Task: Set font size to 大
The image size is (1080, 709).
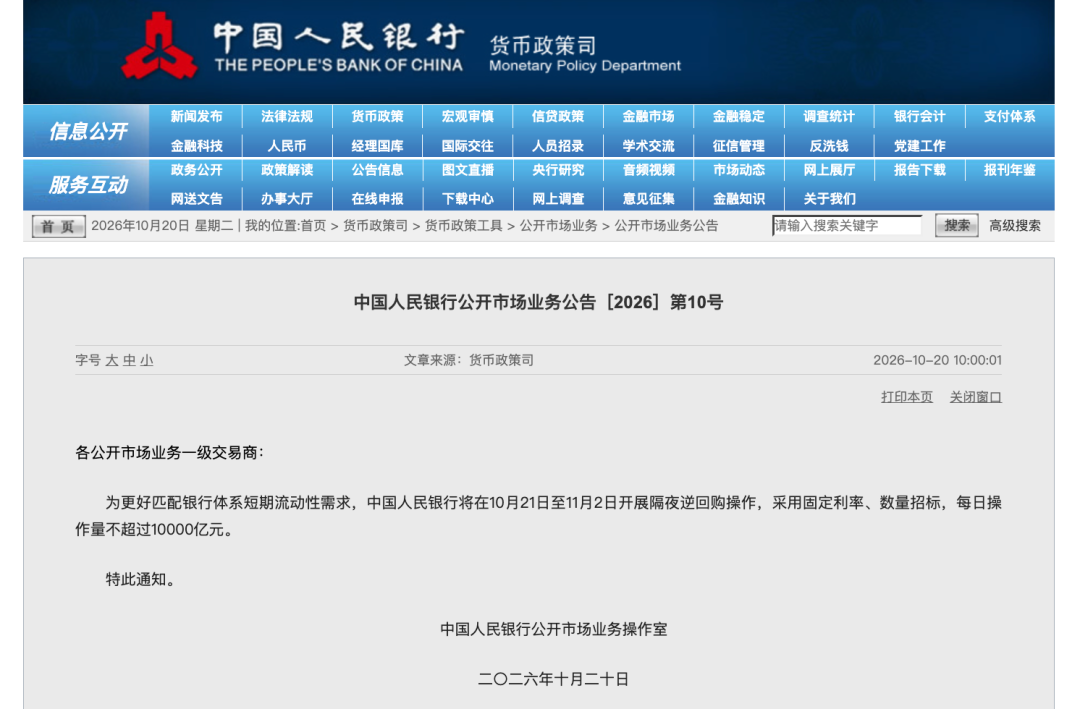Action: (112, 360)
